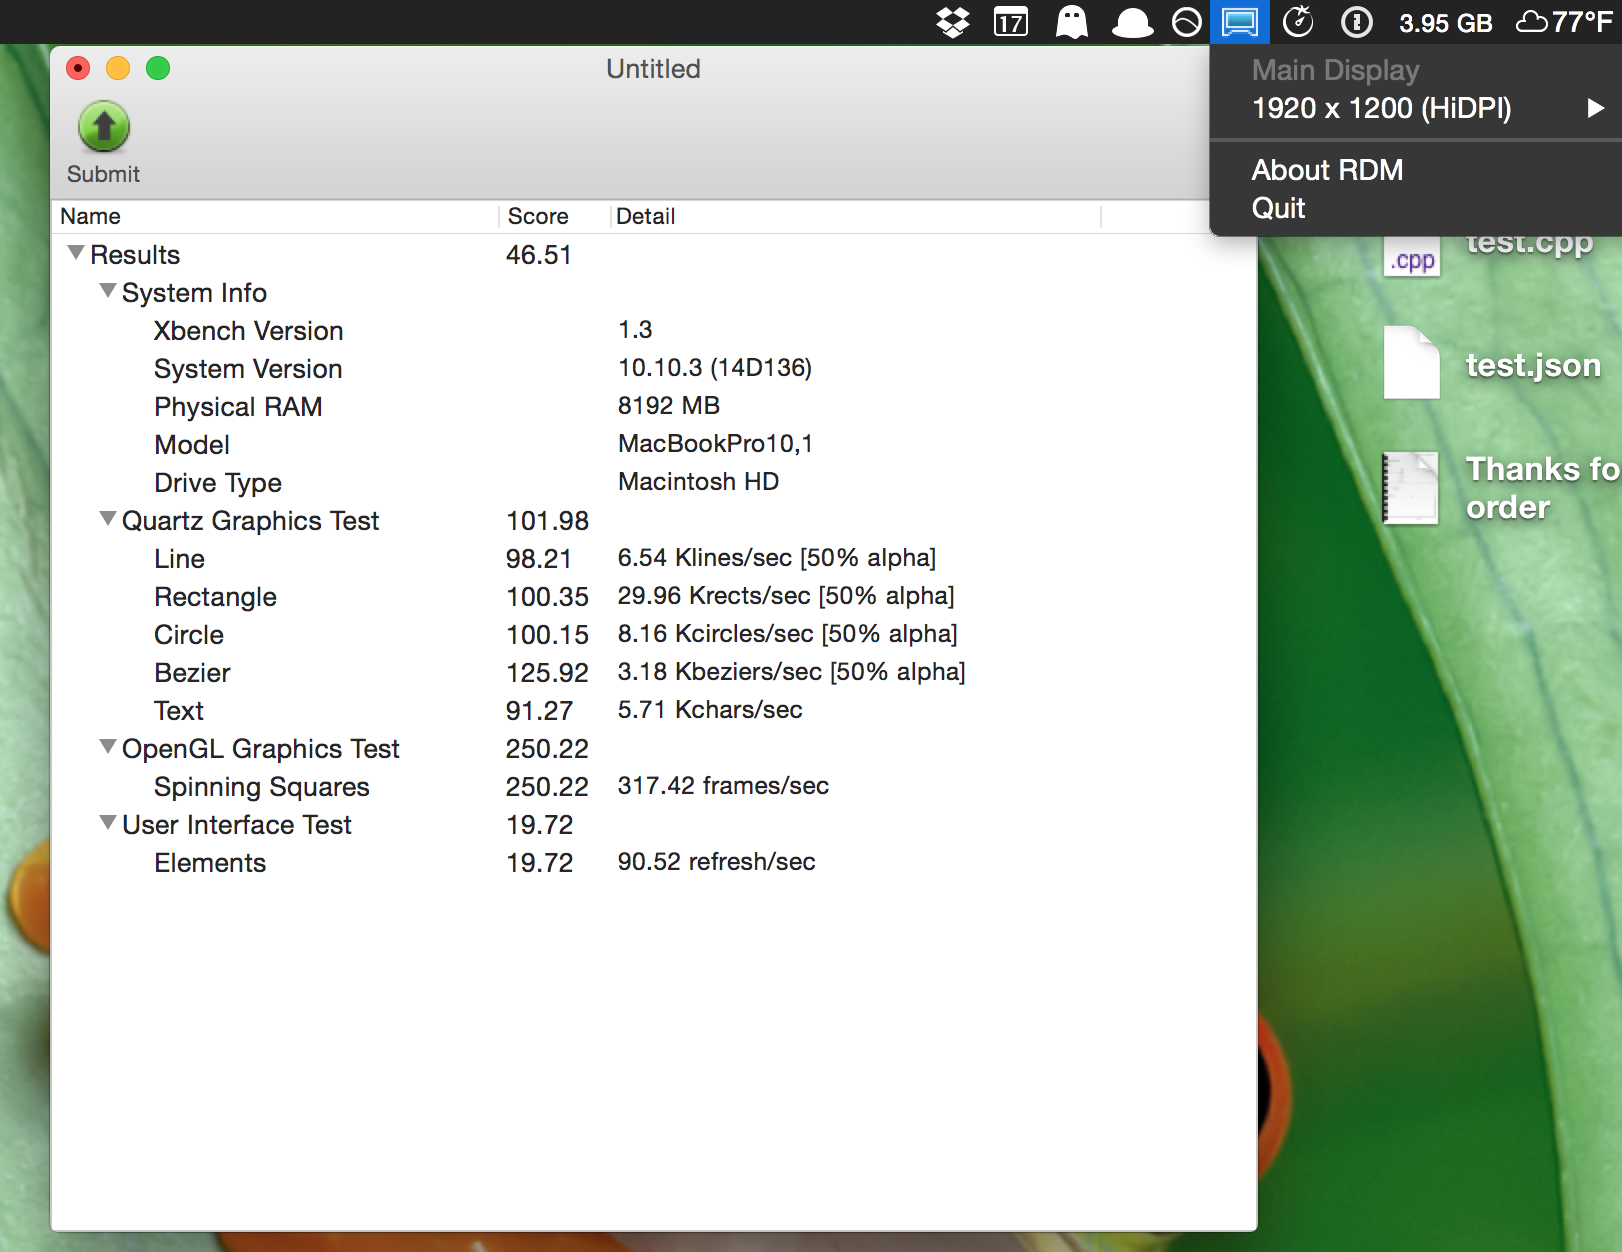Click the circular slashed menu bar icon

1187,22
